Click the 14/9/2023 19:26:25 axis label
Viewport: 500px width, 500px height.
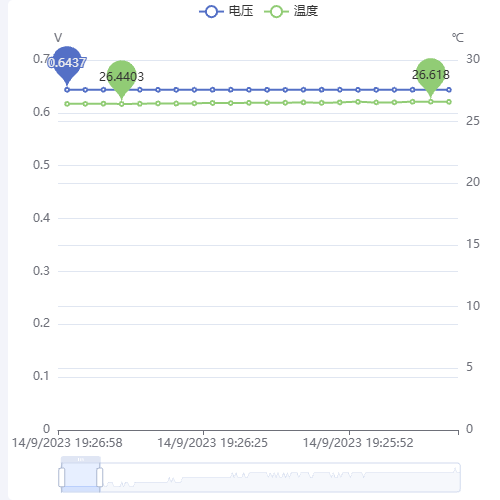pos(213,443)
